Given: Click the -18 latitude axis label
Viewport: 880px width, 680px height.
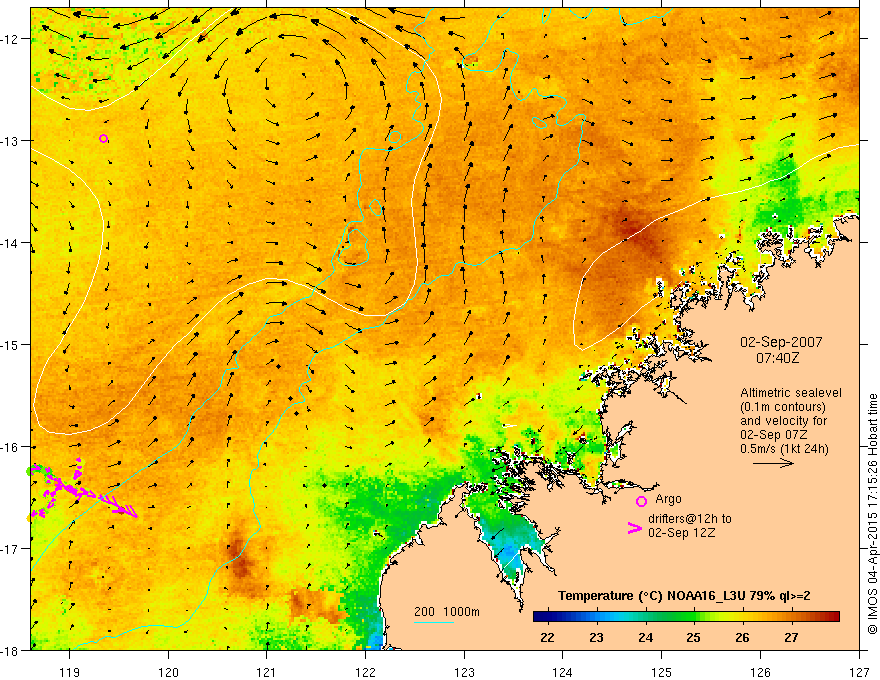Looking at the screenshot, I should coord(10,650).
